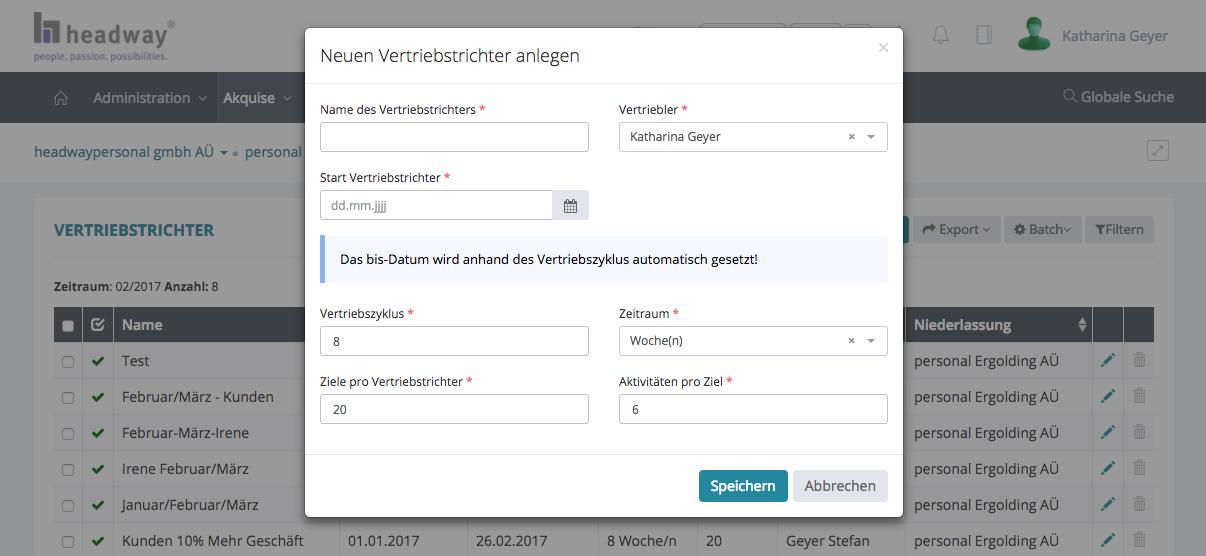The width and height of the screenshot is (1206, 556).
Task: Open the calendar date picker icon
Action: (570, 206)
